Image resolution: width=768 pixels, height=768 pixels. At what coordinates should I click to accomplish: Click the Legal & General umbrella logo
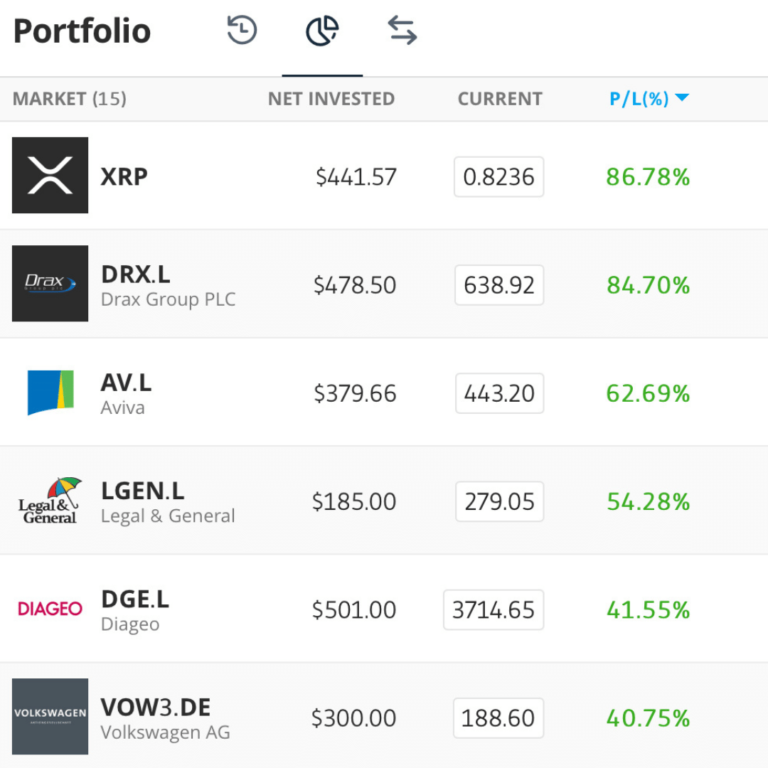[50, 501]
